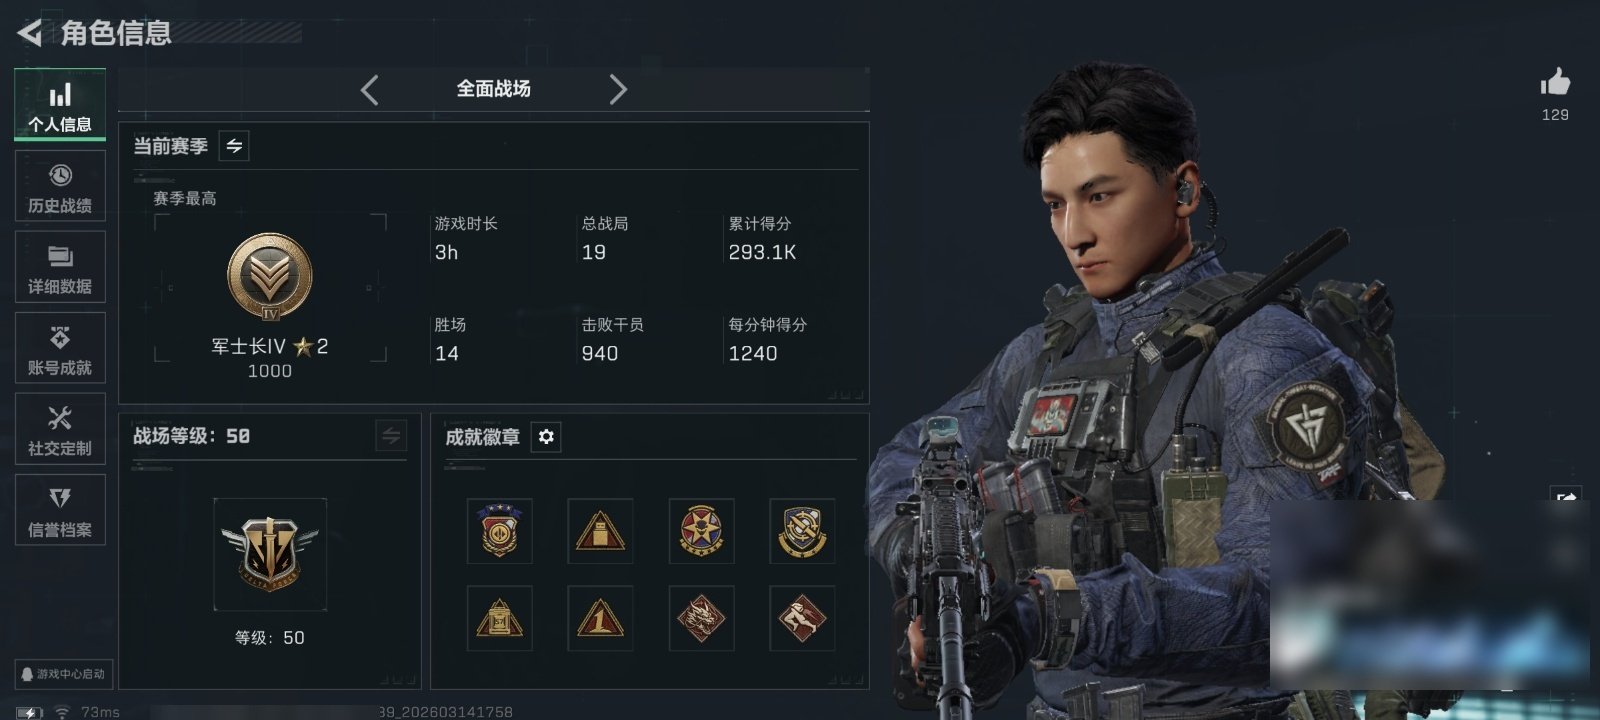
Task: Switch to next mode with right chevron
Action: [x=618, y=90]
